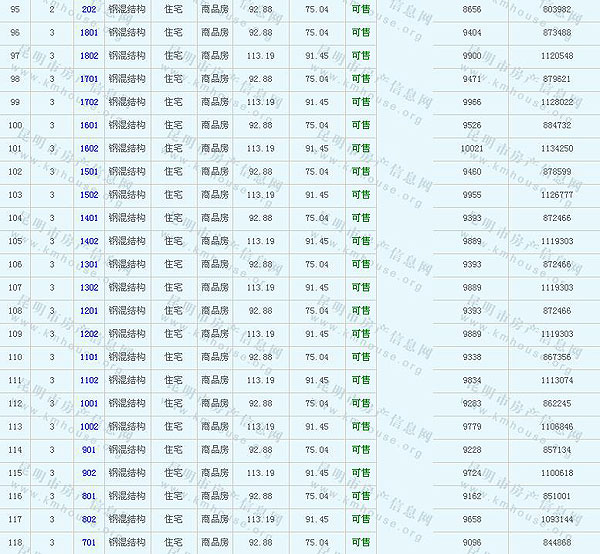Open room 1401 link
Viewport: 600px width, 554px height.
coord(89,218)
